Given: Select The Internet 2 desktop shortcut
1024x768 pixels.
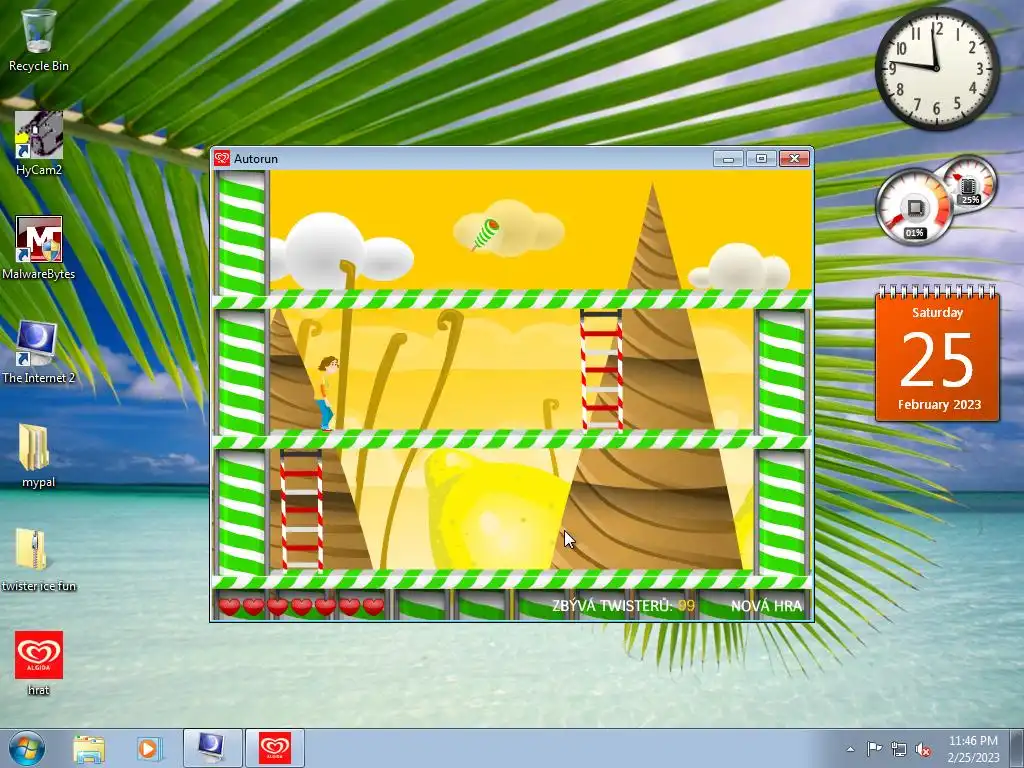Looking at the screenshot, I should pos(39,351).
